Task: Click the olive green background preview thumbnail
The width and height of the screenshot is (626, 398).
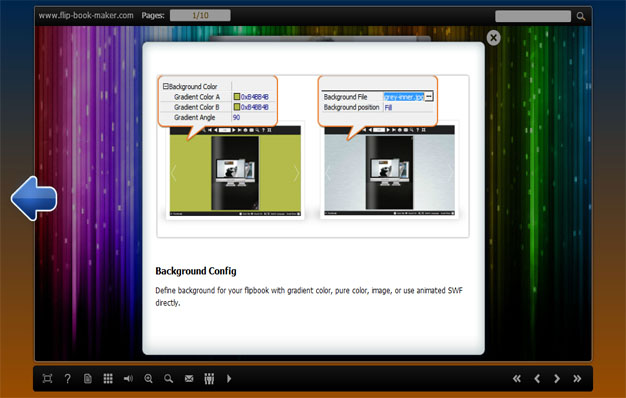Action: point(235,171)
